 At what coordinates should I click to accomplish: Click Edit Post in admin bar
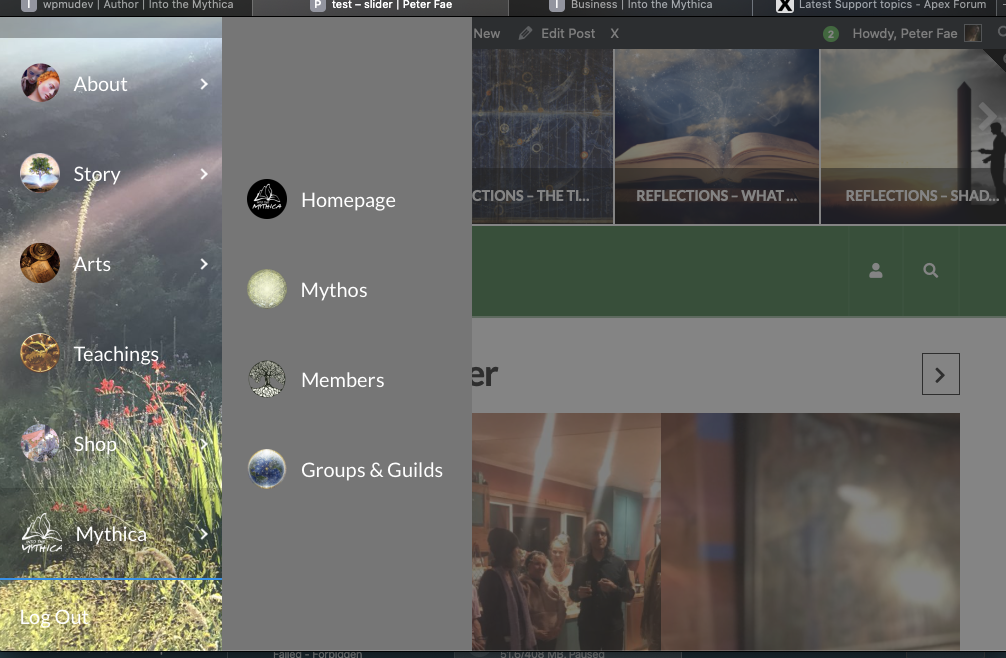pyautogui.click(x=568, y=33)
